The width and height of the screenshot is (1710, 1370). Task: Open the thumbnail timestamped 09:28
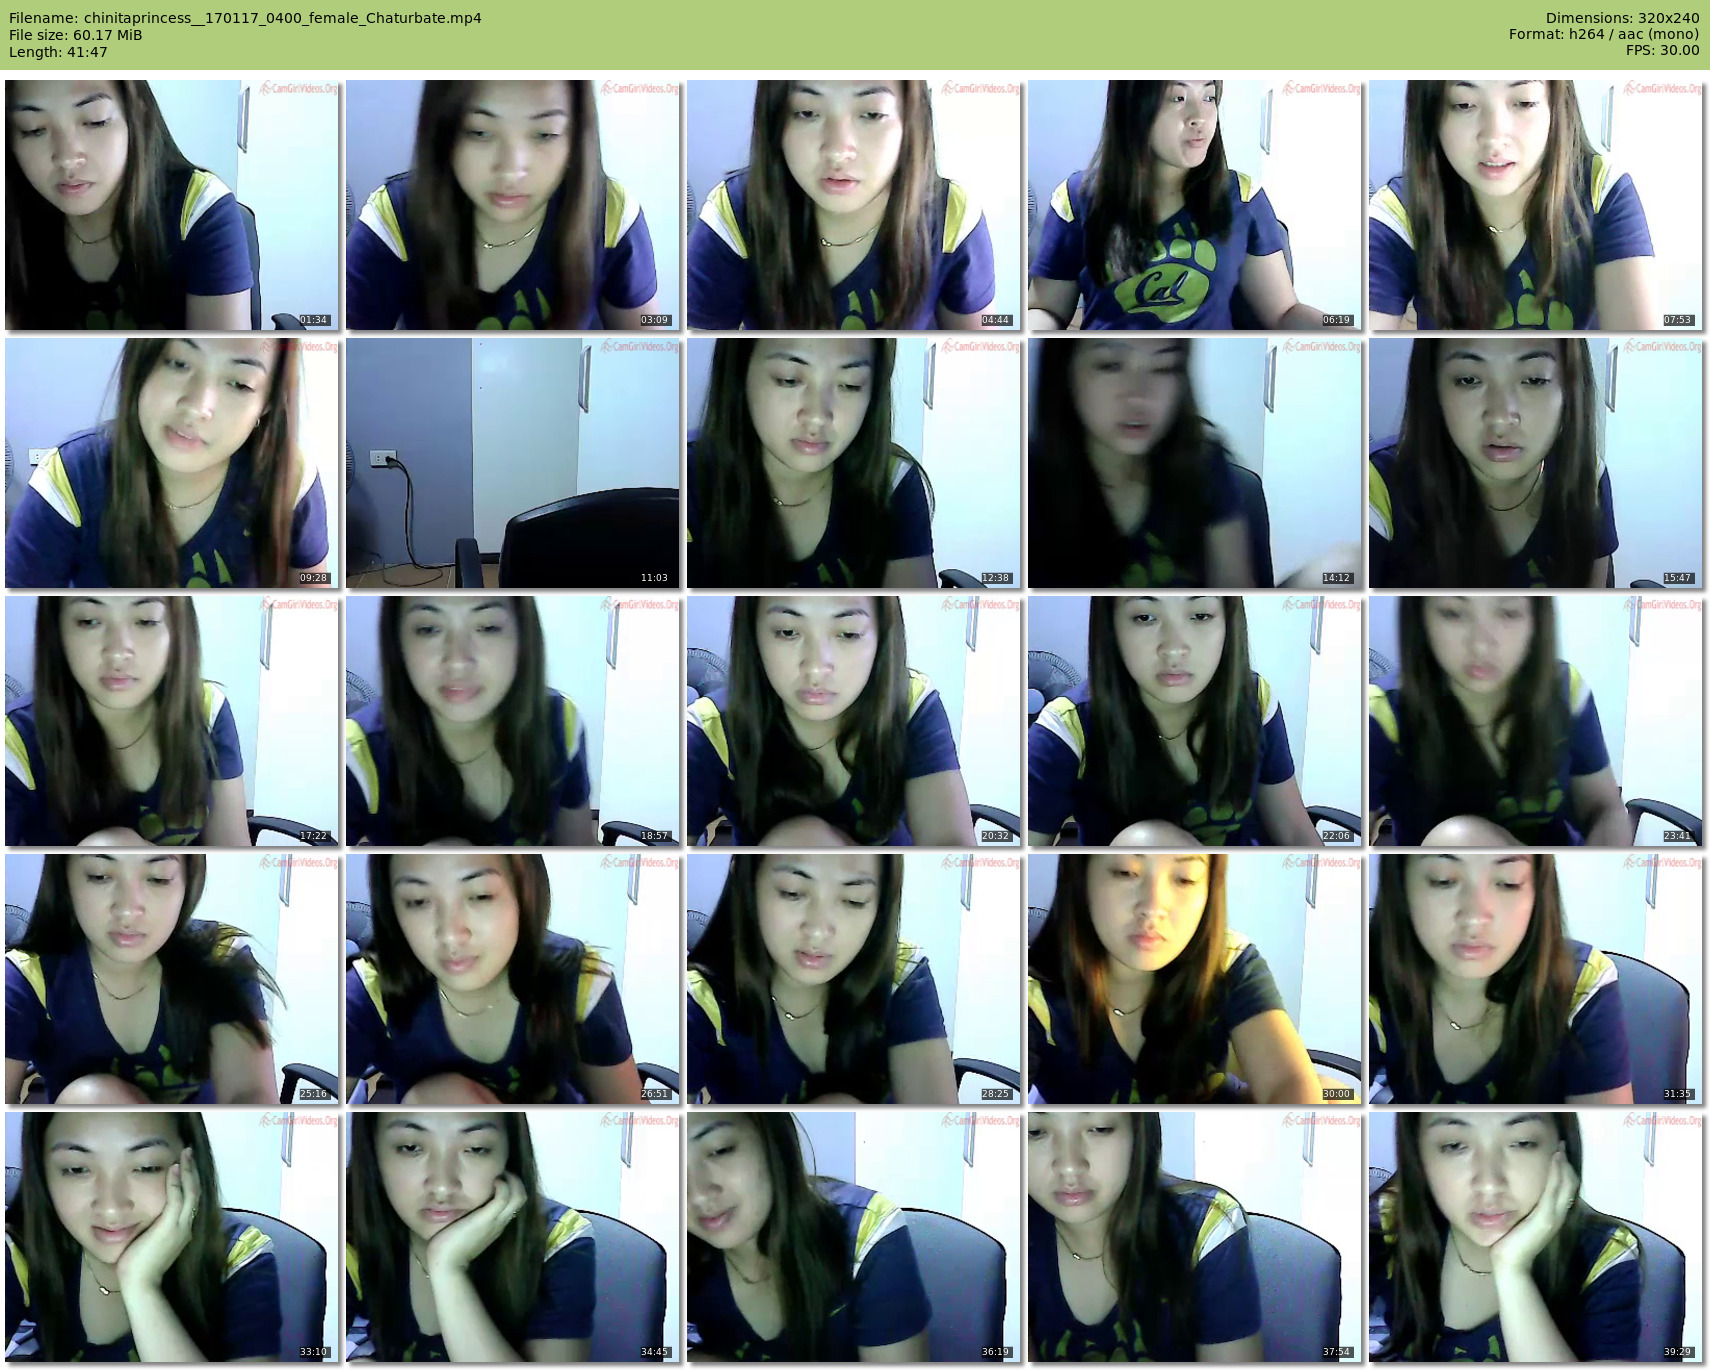pos(172,463)
